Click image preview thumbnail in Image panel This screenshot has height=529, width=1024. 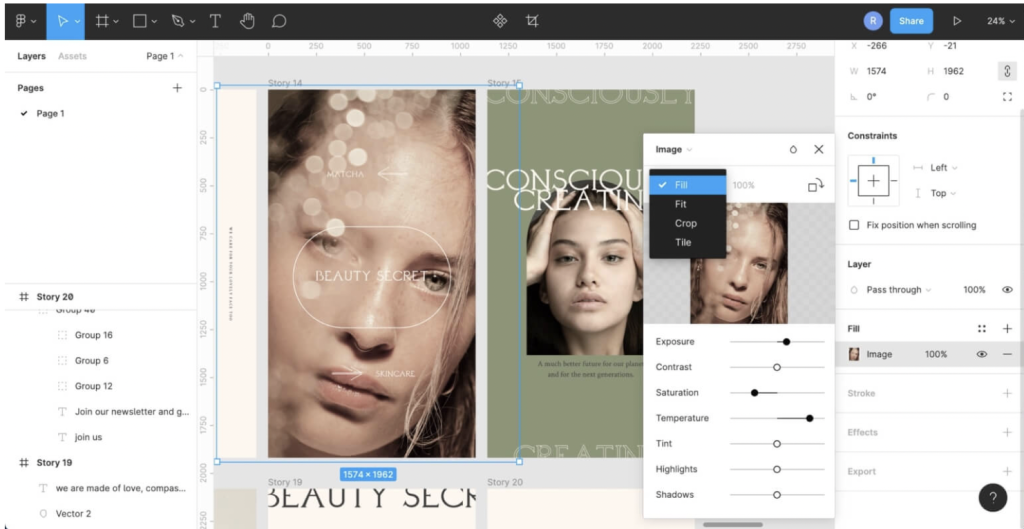(x=739, y=263)
